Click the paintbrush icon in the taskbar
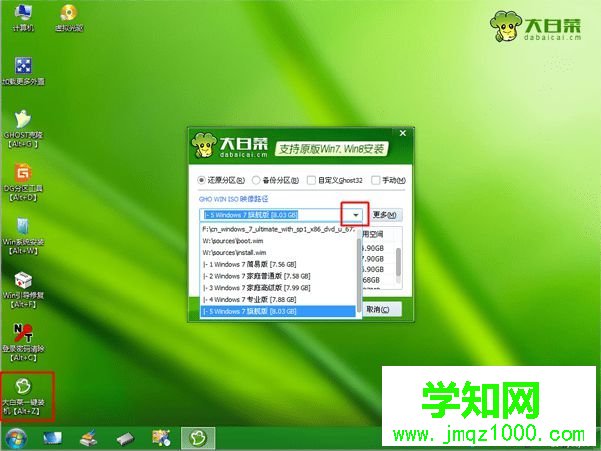The height and width of the screenshot is (451, 601). click(89, 438)
